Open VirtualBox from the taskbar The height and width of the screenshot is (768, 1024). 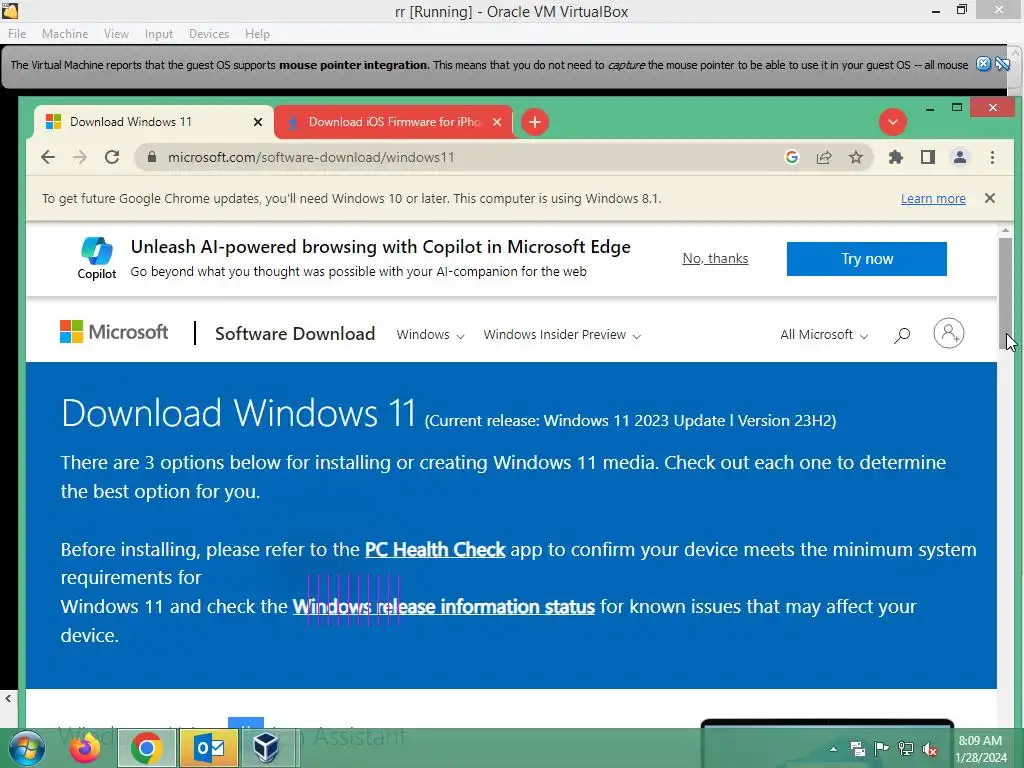[266, 748]
